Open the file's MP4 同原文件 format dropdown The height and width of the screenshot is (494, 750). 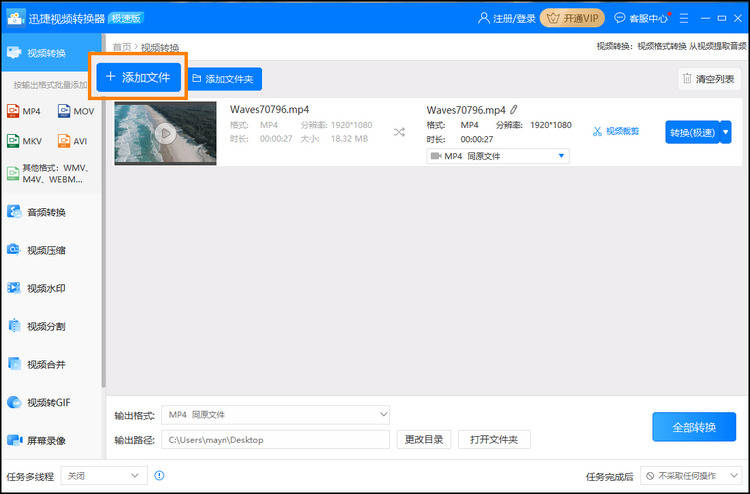pos(497,156)
